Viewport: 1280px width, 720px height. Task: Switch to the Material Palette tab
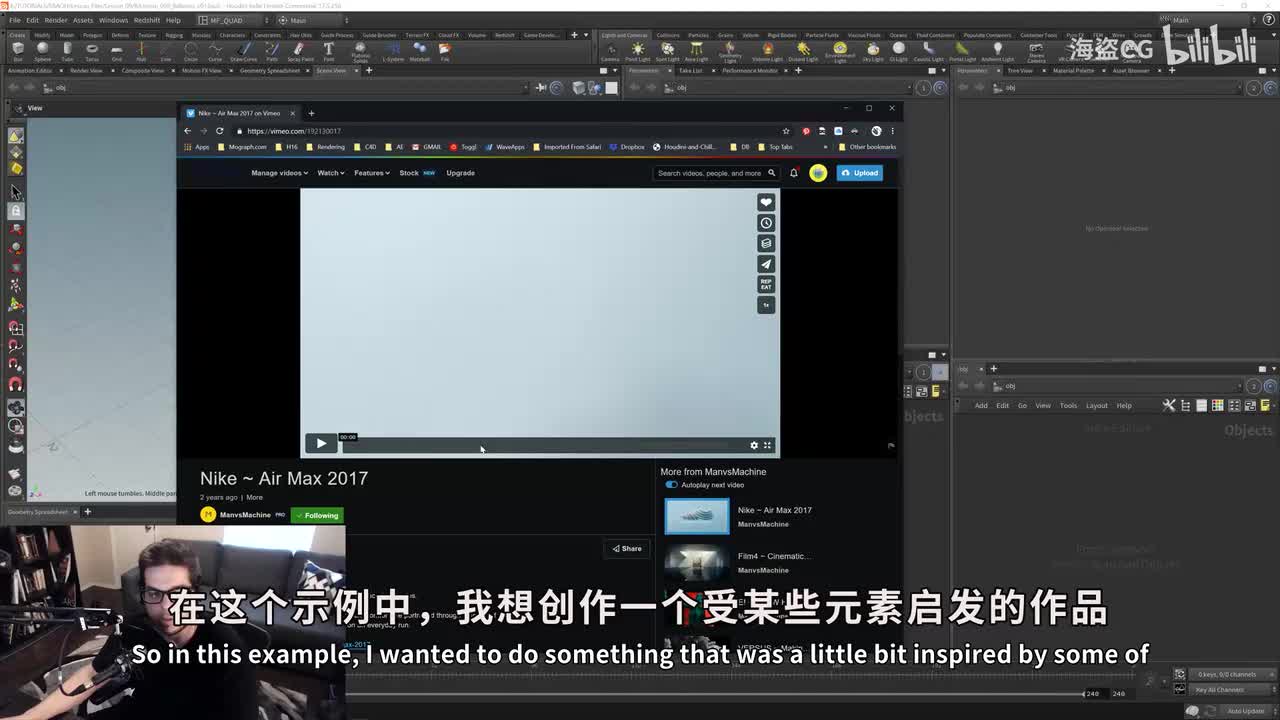(1073, 71)
